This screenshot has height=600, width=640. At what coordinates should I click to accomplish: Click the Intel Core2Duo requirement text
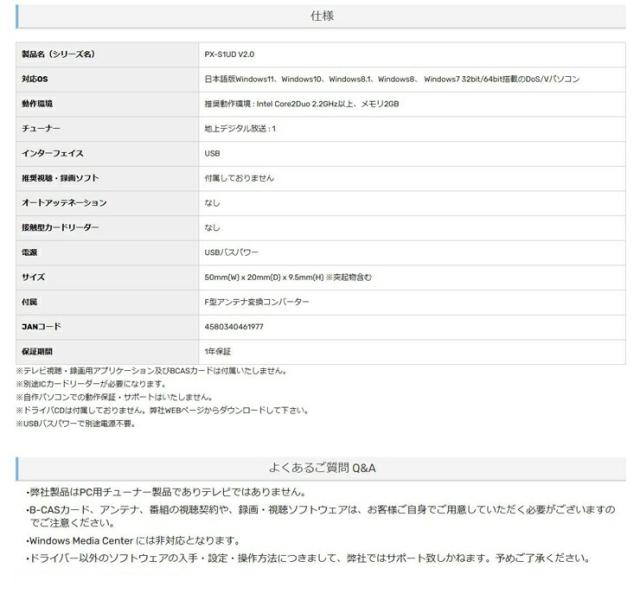pyautogui.click(x=300, y=104)
